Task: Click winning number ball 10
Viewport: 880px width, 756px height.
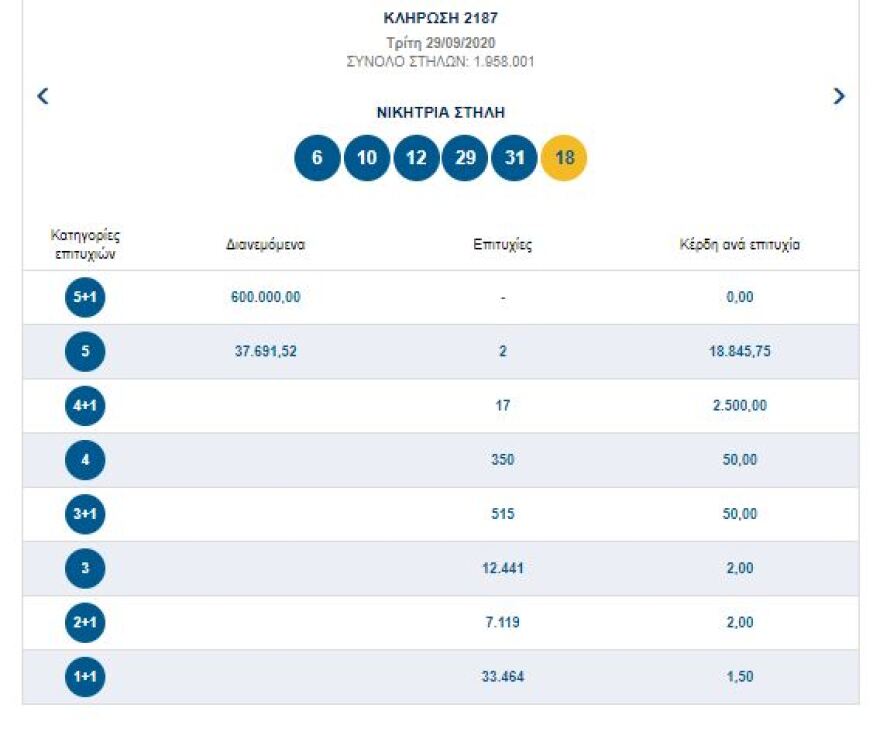Action: [366, 158]
